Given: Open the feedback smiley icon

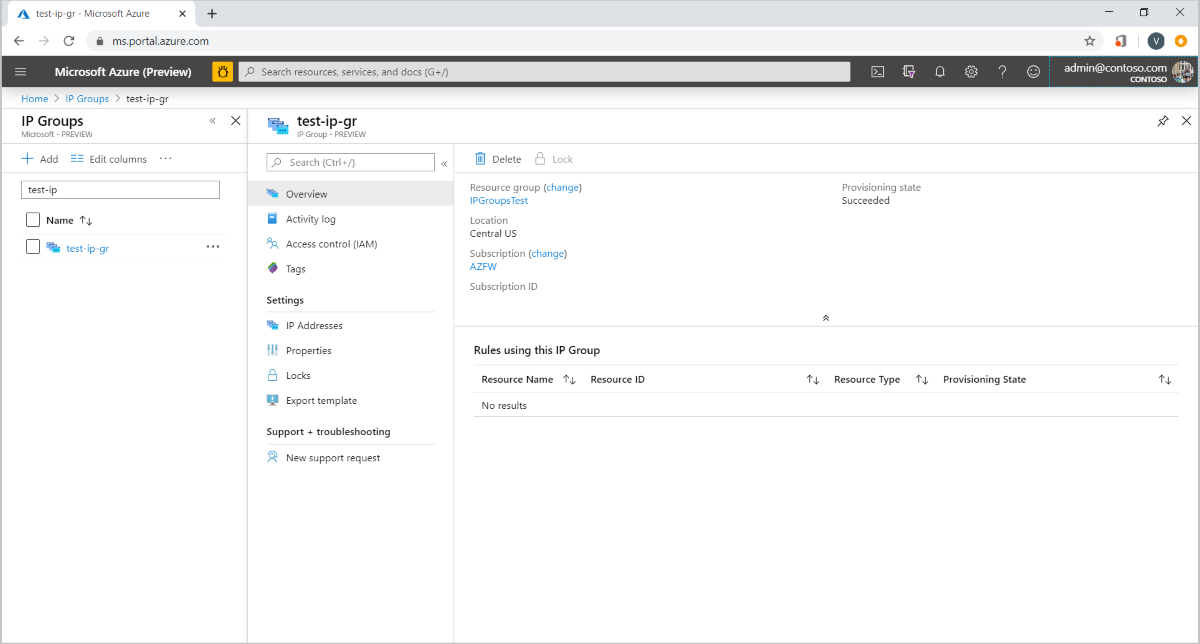Looking at the screenshot, I should 1033,72.
